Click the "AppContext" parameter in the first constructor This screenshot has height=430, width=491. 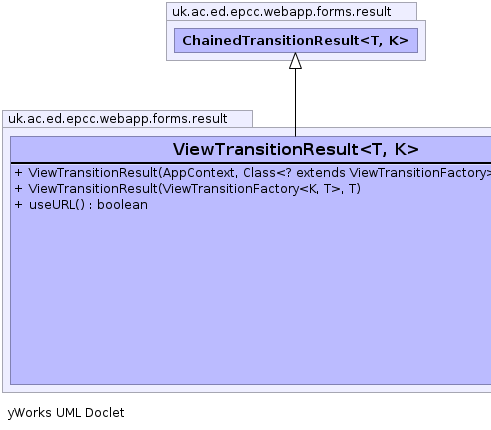click(x=199, y=173)
